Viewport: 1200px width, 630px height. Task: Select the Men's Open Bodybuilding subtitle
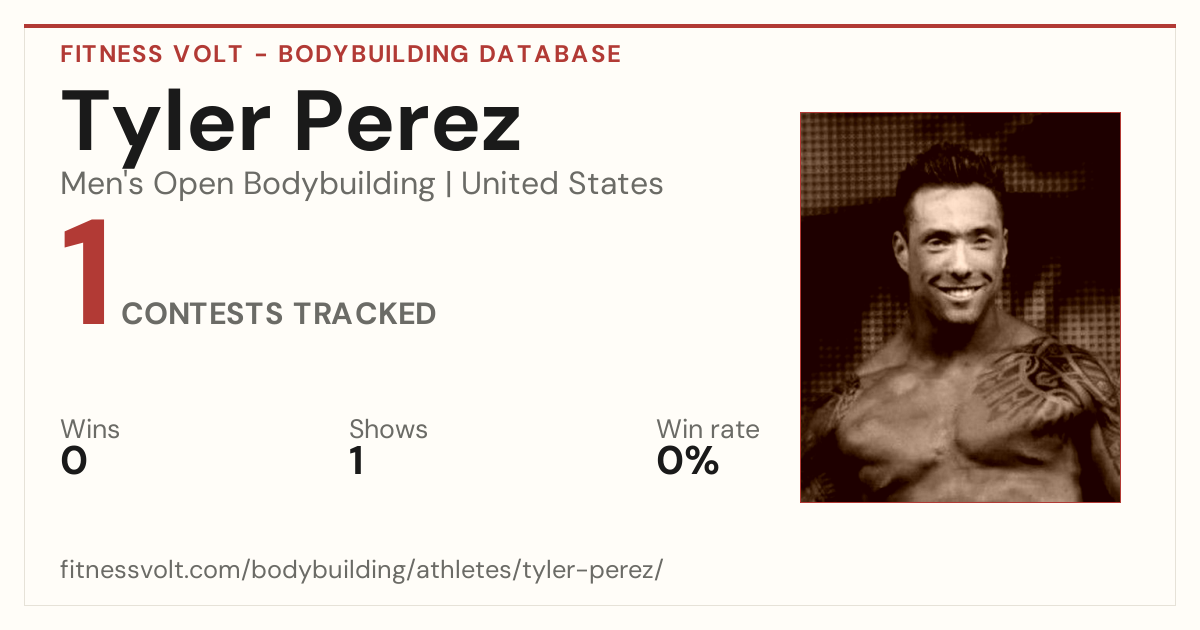point(248,184)
